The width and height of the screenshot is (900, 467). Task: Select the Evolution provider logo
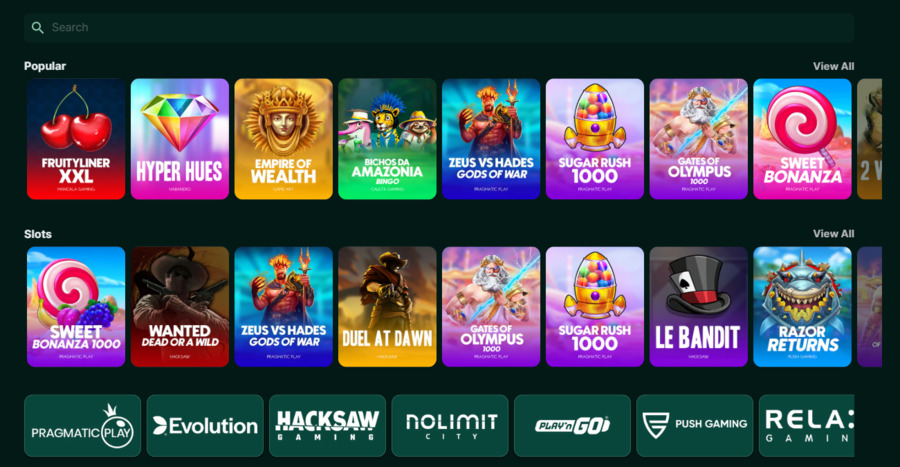pos(205,426)
